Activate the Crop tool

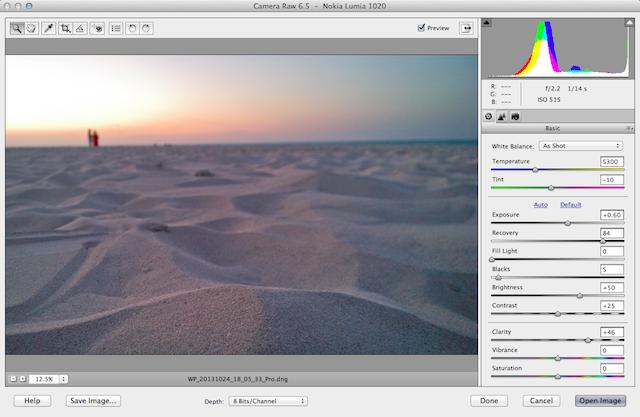(x=65, y=28)
